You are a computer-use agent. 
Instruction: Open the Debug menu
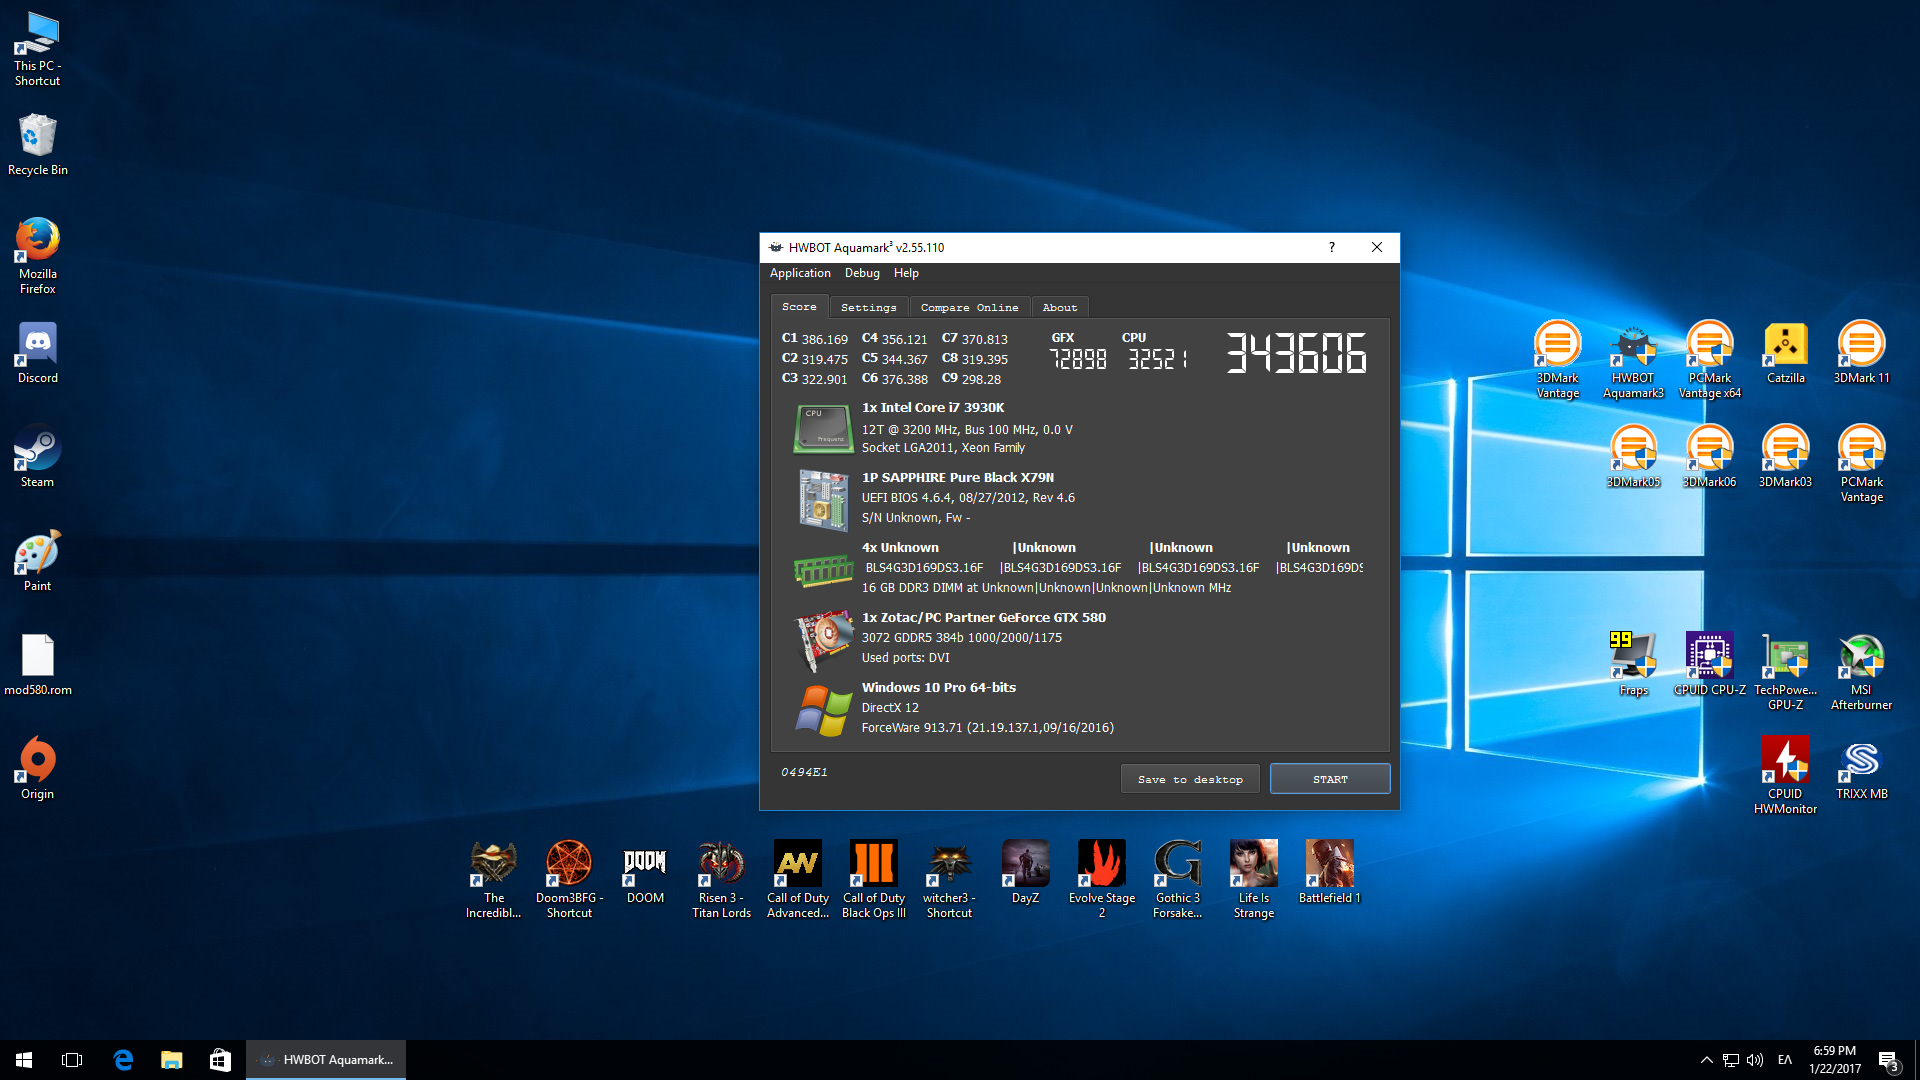[x=862, y=273]
